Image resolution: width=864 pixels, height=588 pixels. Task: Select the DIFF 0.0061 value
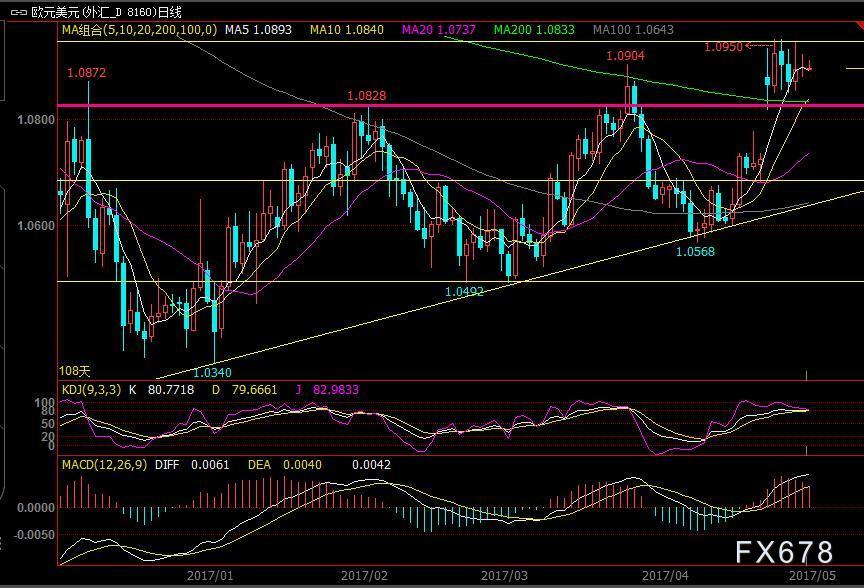point(192,465)
